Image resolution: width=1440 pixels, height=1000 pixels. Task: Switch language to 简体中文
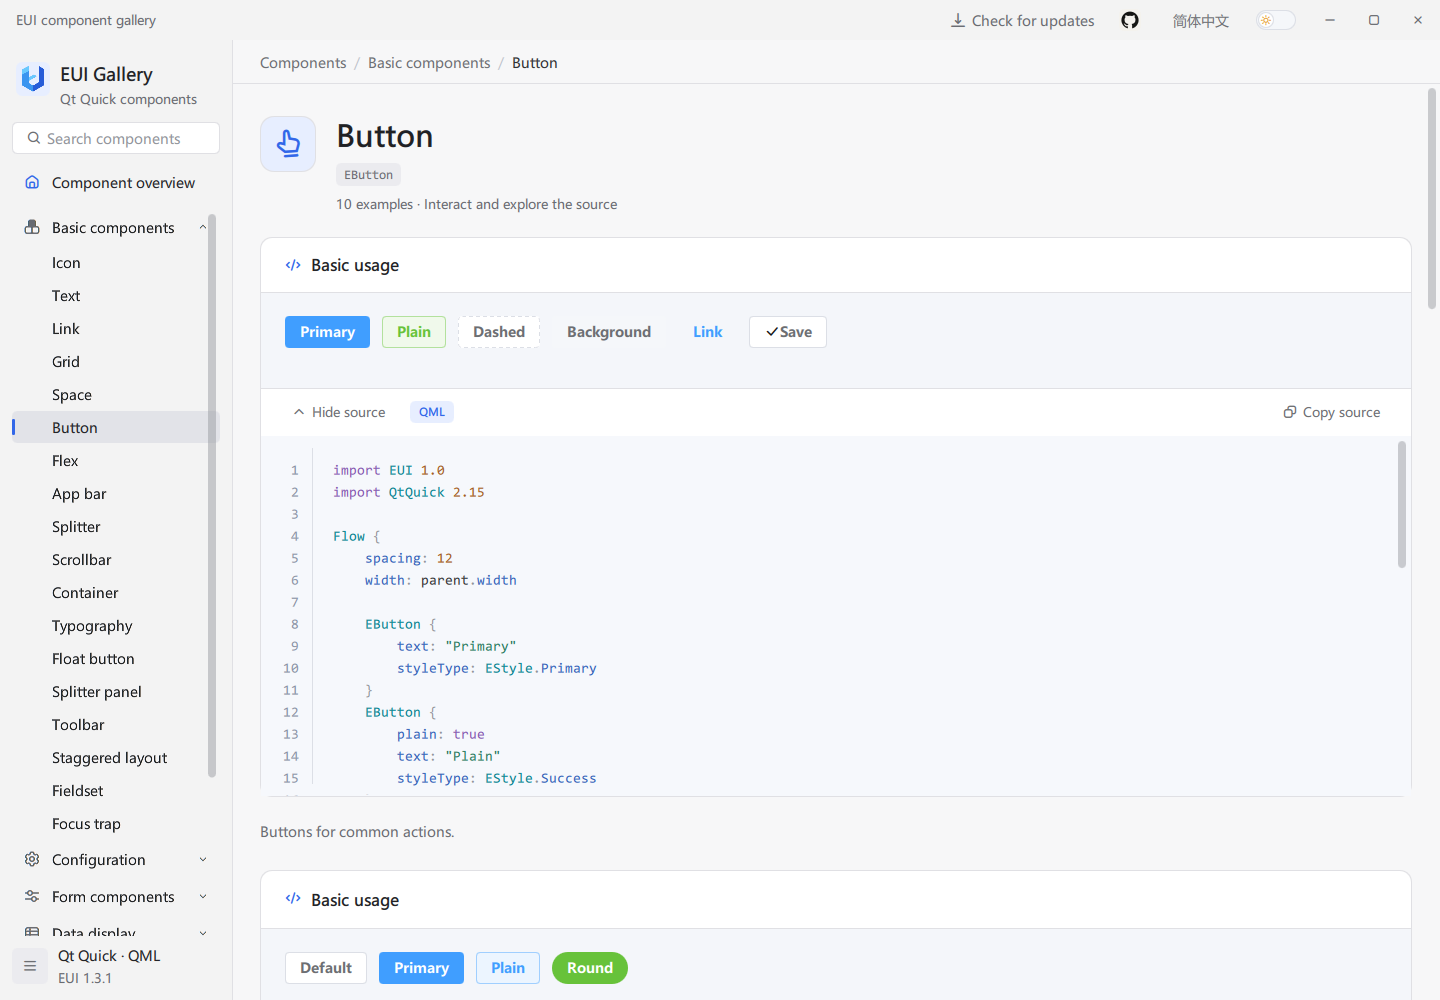point(1201,20)
